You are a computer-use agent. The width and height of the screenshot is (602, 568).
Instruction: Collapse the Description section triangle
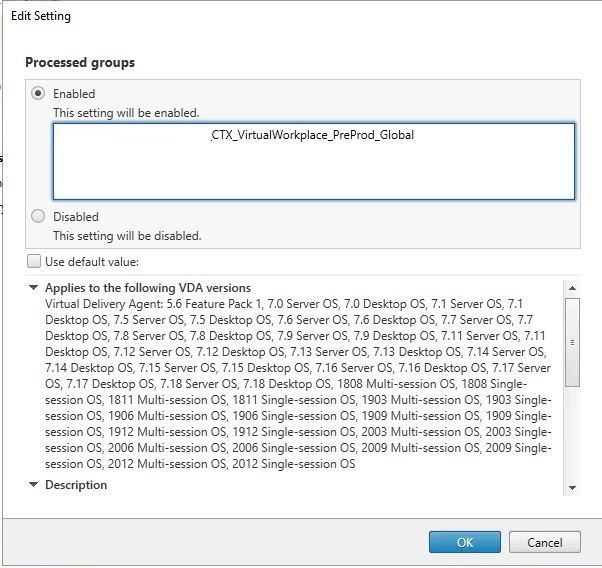coord(34,485)
